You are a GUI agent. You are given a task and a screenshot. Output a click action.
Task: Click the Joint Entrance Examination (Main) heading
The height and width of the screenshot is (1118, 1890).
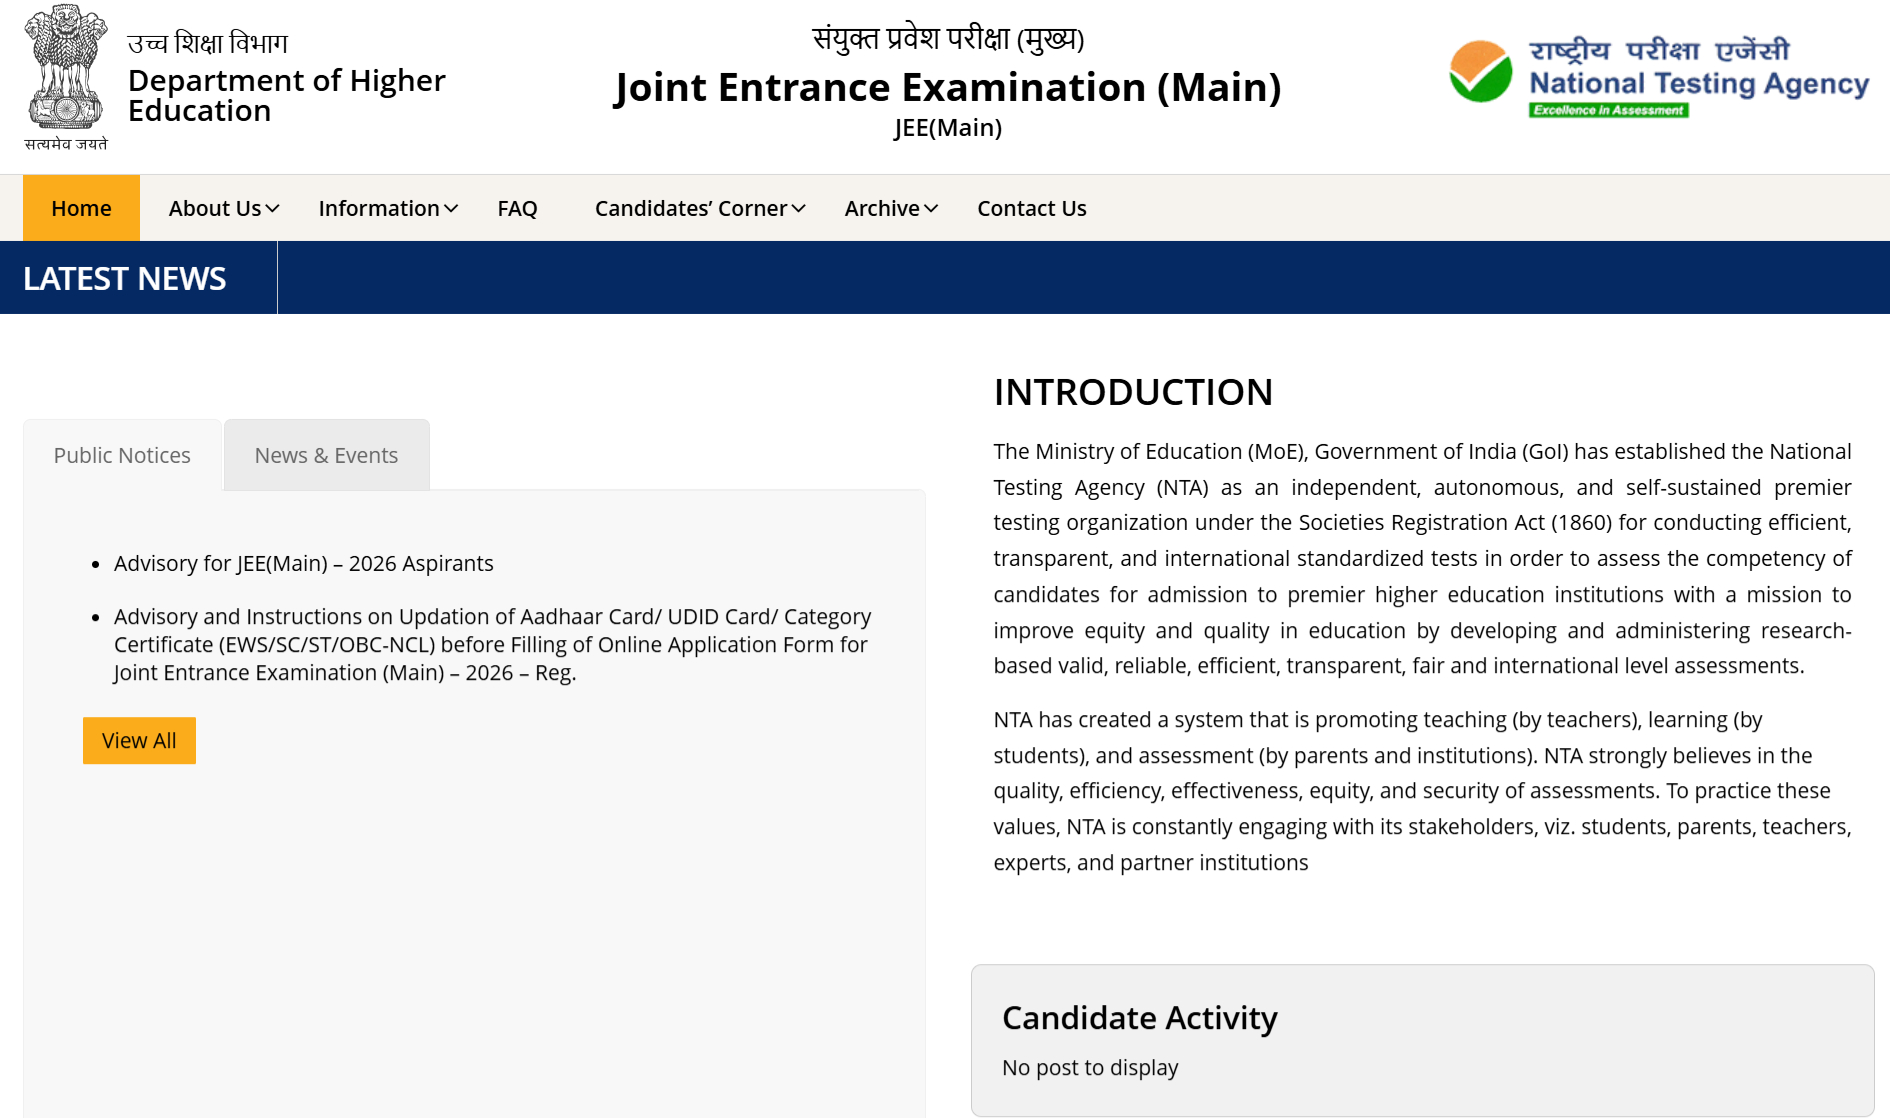pos(947,88)
